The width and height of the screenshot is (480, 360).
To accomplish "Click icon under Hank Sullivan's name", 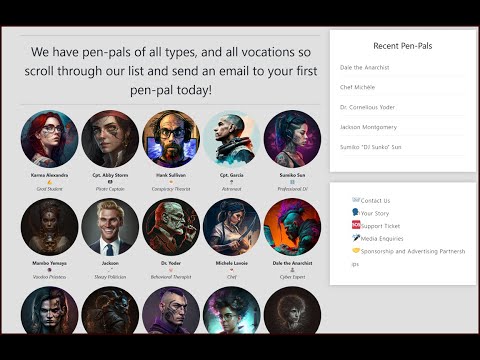I will pos(171,182).
